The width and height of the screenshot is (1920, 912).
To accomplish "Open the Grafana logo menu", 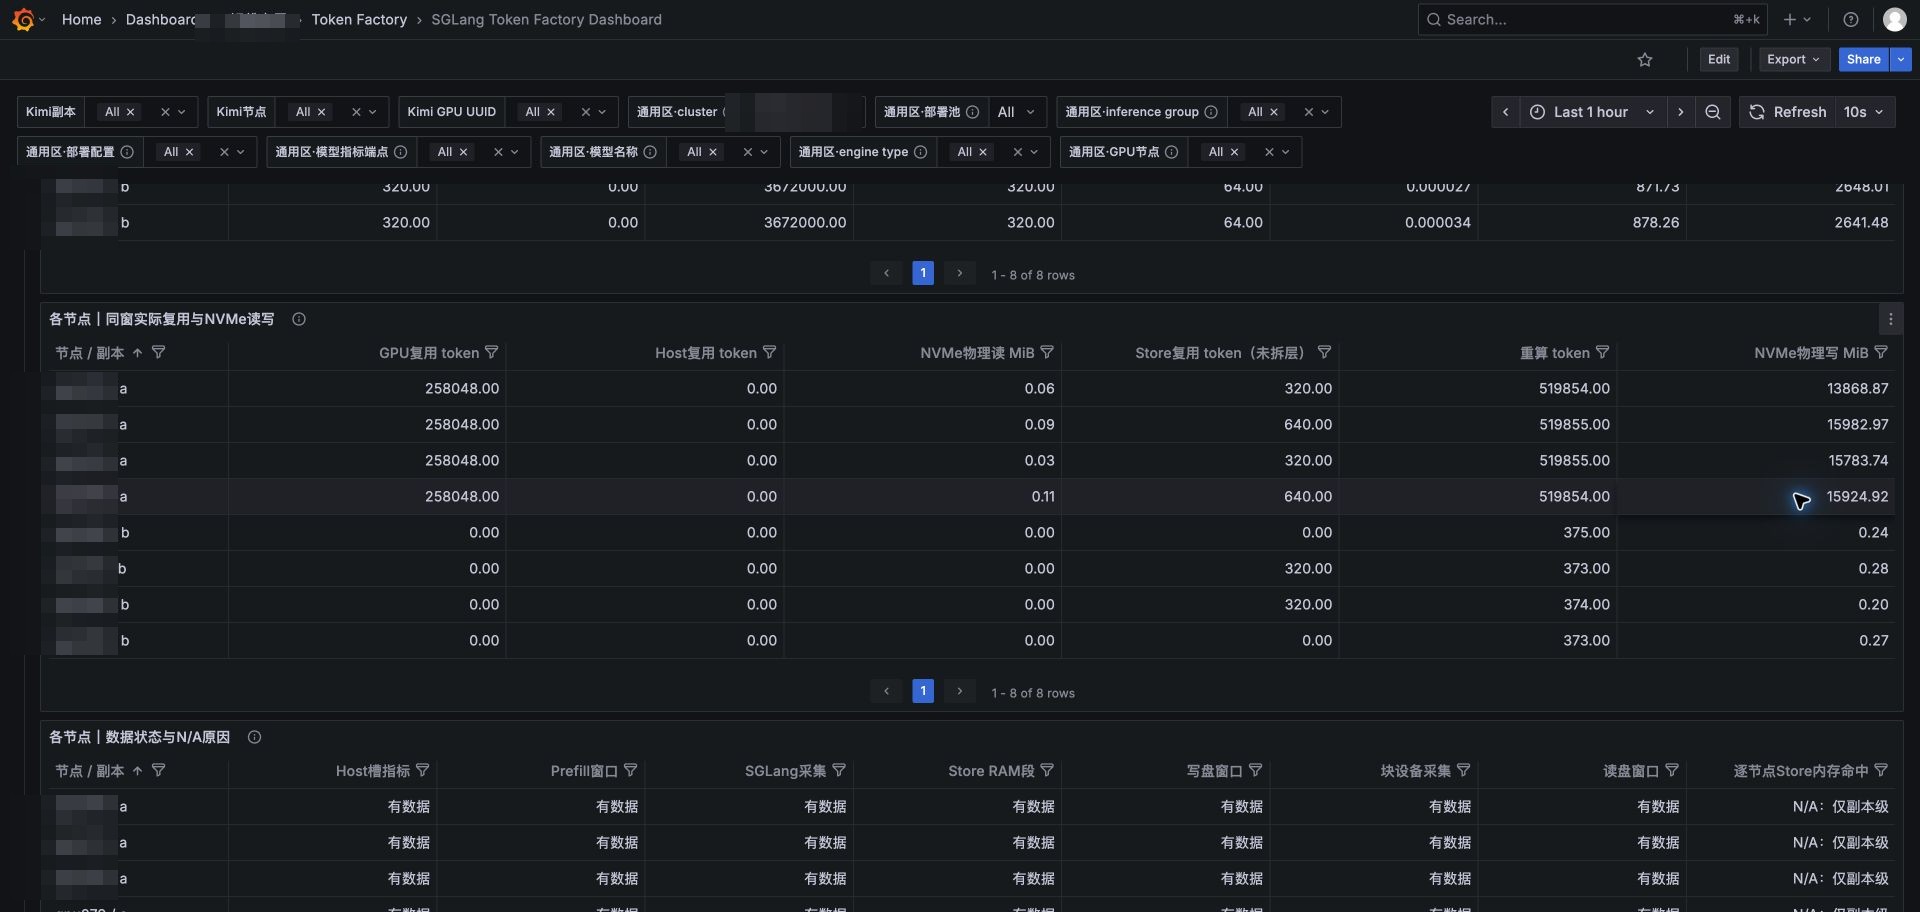I will coord(23,19).
